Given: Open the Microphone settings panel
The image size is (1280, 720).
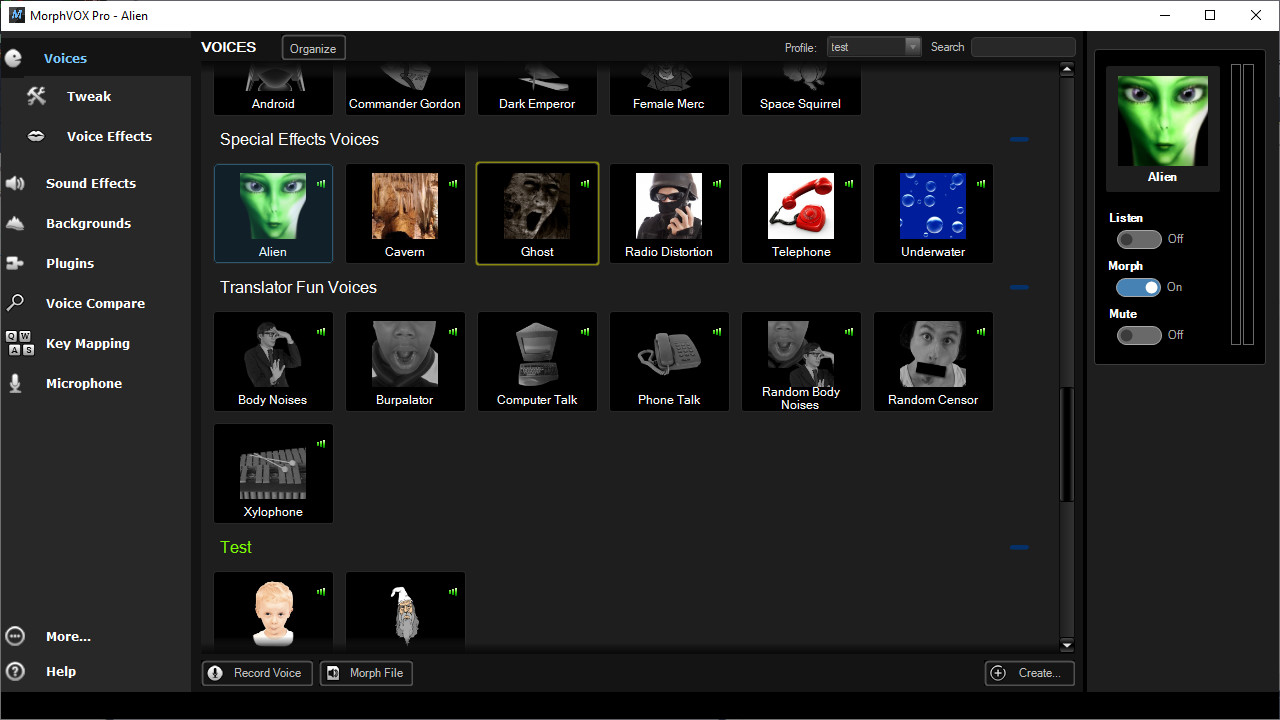Looking at the screenshot, I should (86, 383).
